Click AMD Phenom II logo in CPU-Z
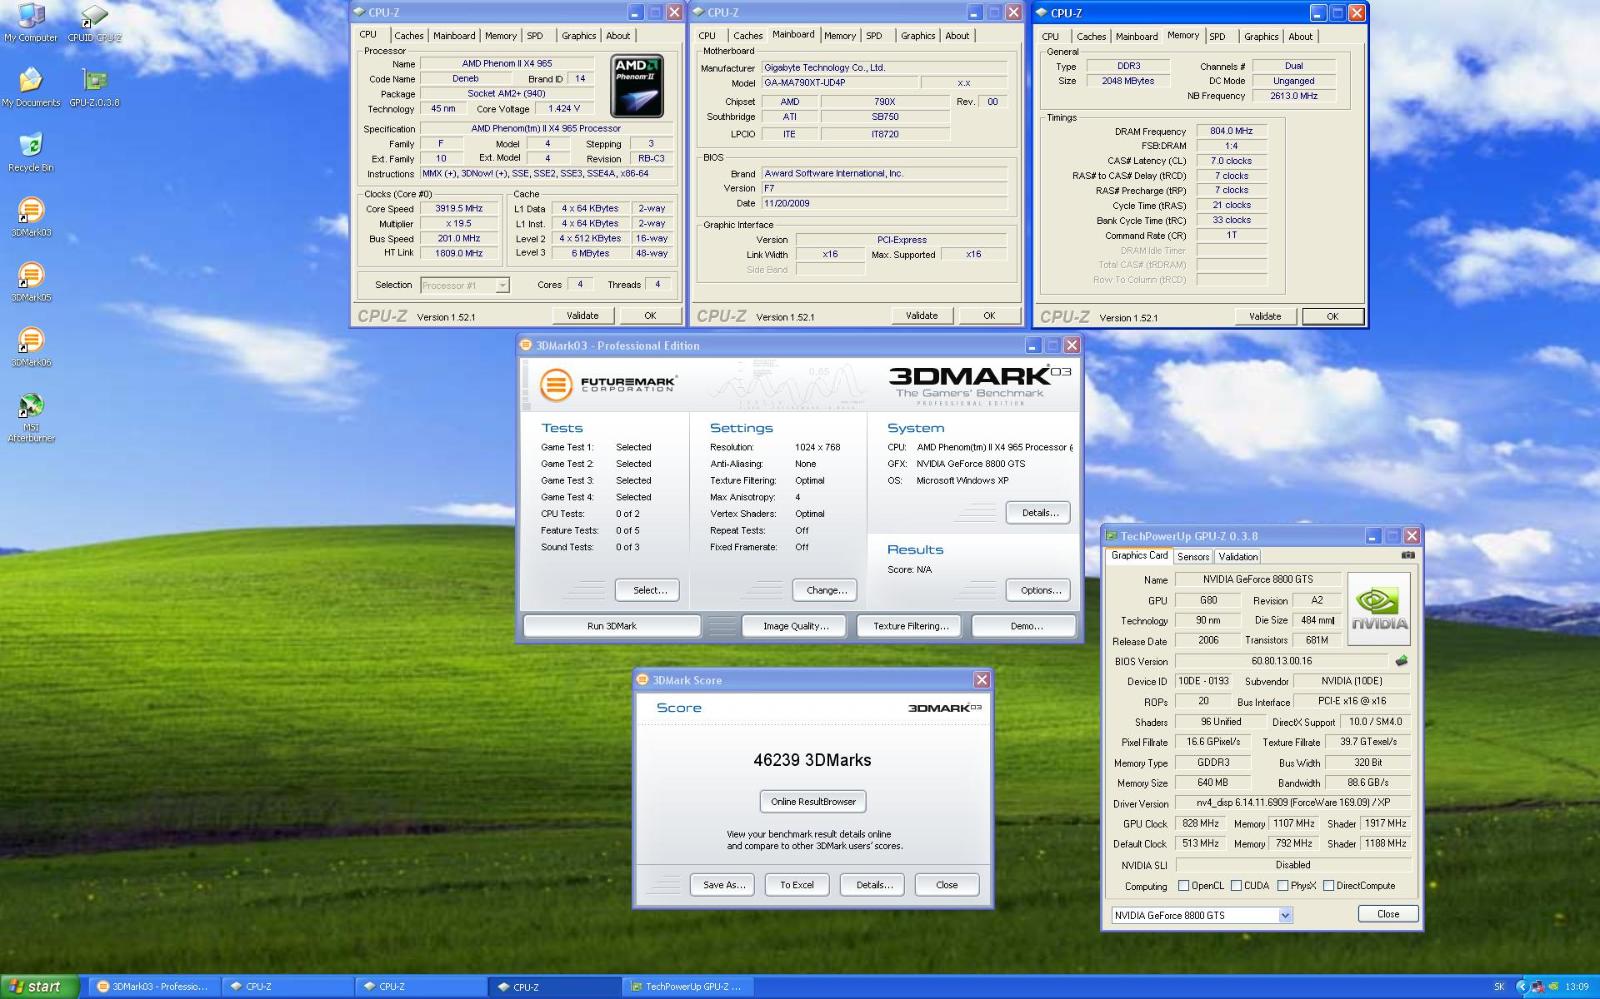1600x999 pixels. (637, 86)
